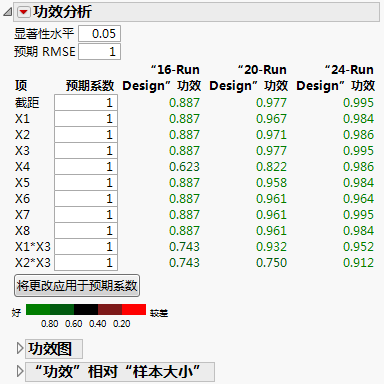Edit the 预期系数 field for X6
The image size is (384, 384).
pyautogui.click(x=86, y=199)
